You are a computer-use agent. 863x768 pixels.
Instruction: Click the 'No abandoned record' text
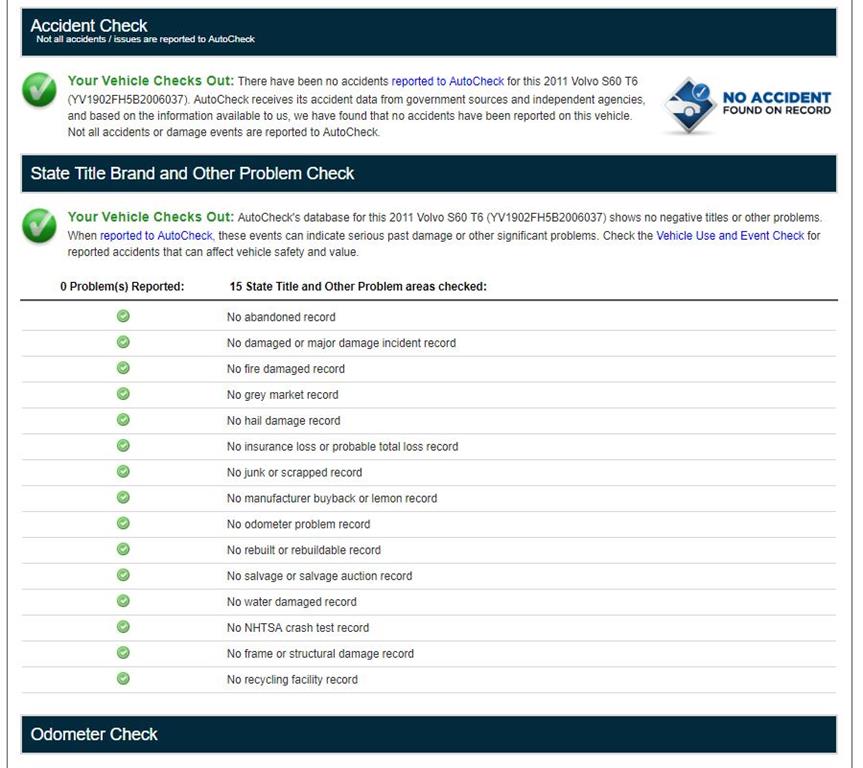point(281,317)
